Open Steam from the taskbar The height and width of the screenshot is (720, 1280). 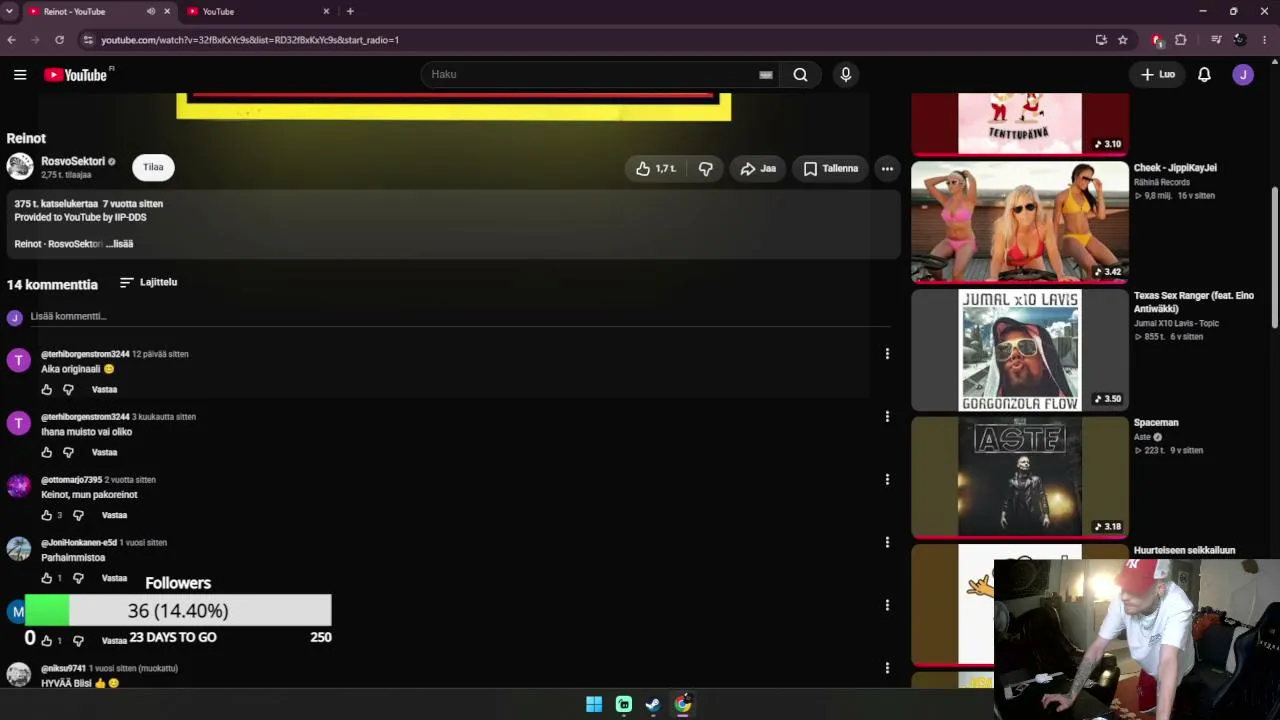point(653,705)
